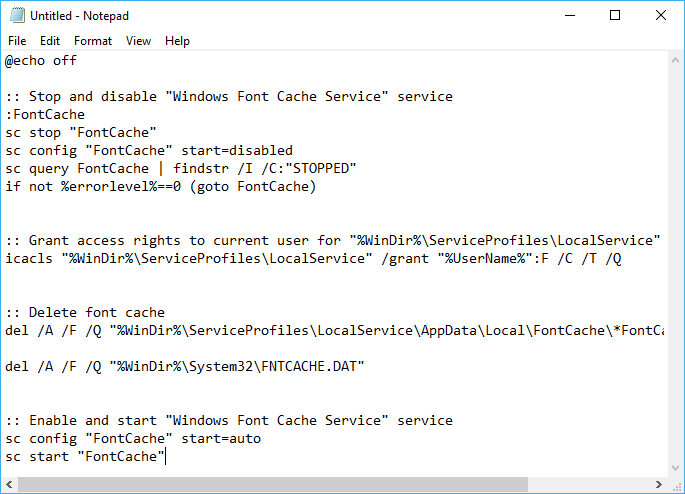Click the horizontal scrollbar thumb
Viewport: 685px width, 494px height.
[x=273, y=484]
